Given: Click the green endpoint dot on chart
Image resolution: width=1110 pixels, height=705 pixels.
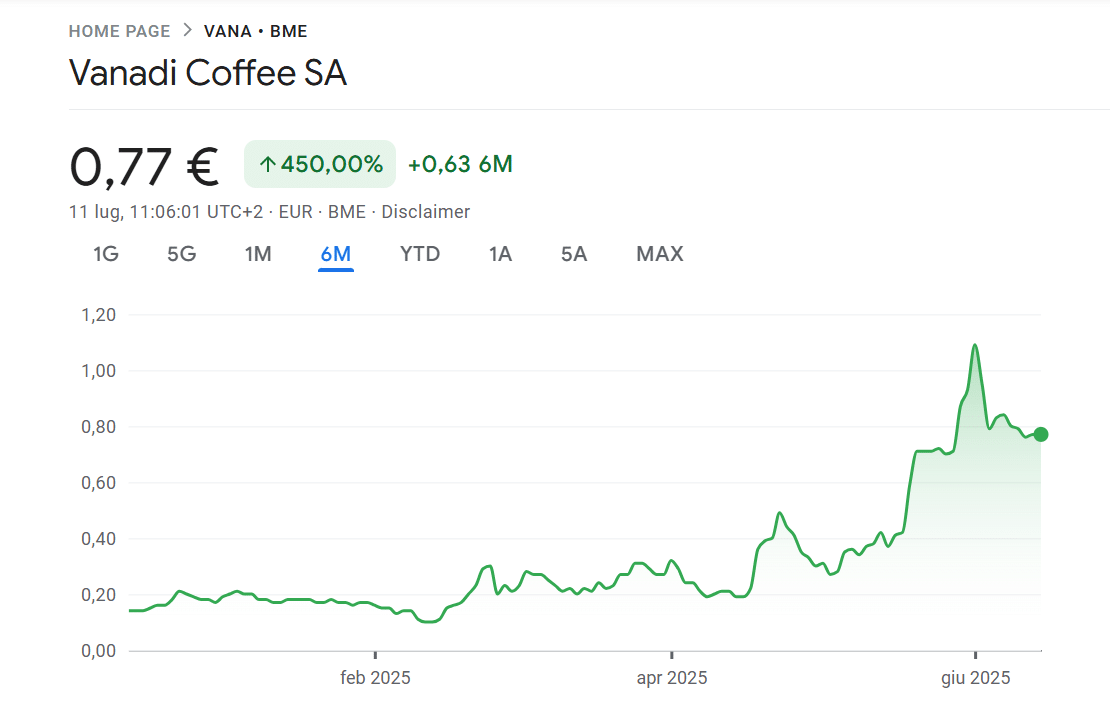Looking at the screenshot, I should (1041, 435).
